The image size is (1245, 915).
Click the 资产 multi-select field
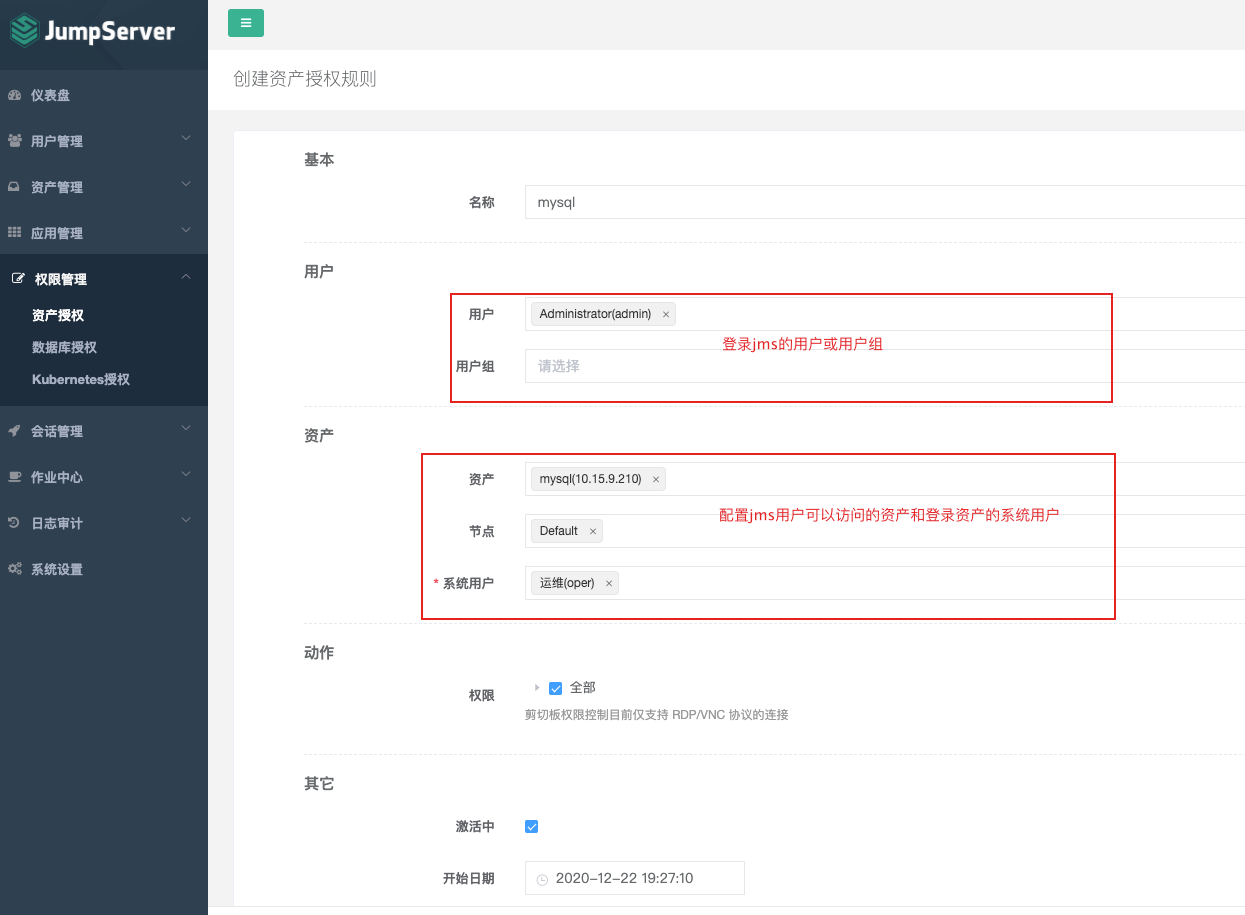pos(884,479)
